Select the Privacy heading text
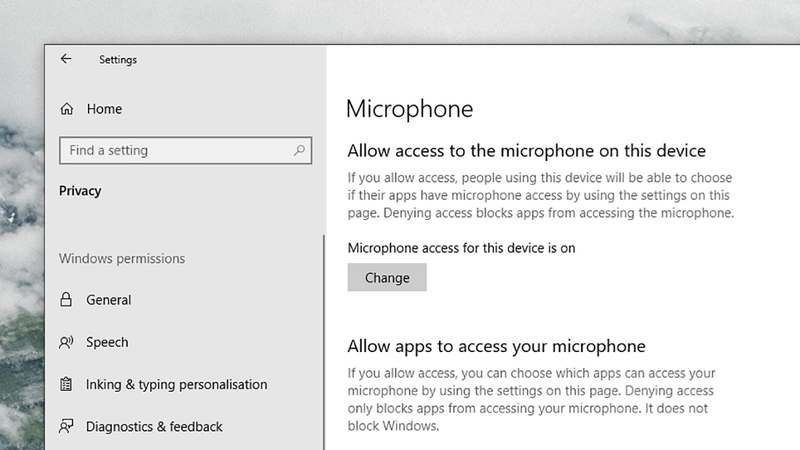800x450 pixels. coord(80,191)
